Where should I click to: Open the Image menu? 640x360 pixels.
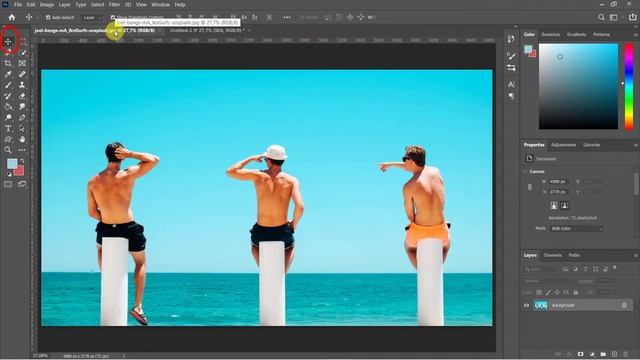coord(47,4)
